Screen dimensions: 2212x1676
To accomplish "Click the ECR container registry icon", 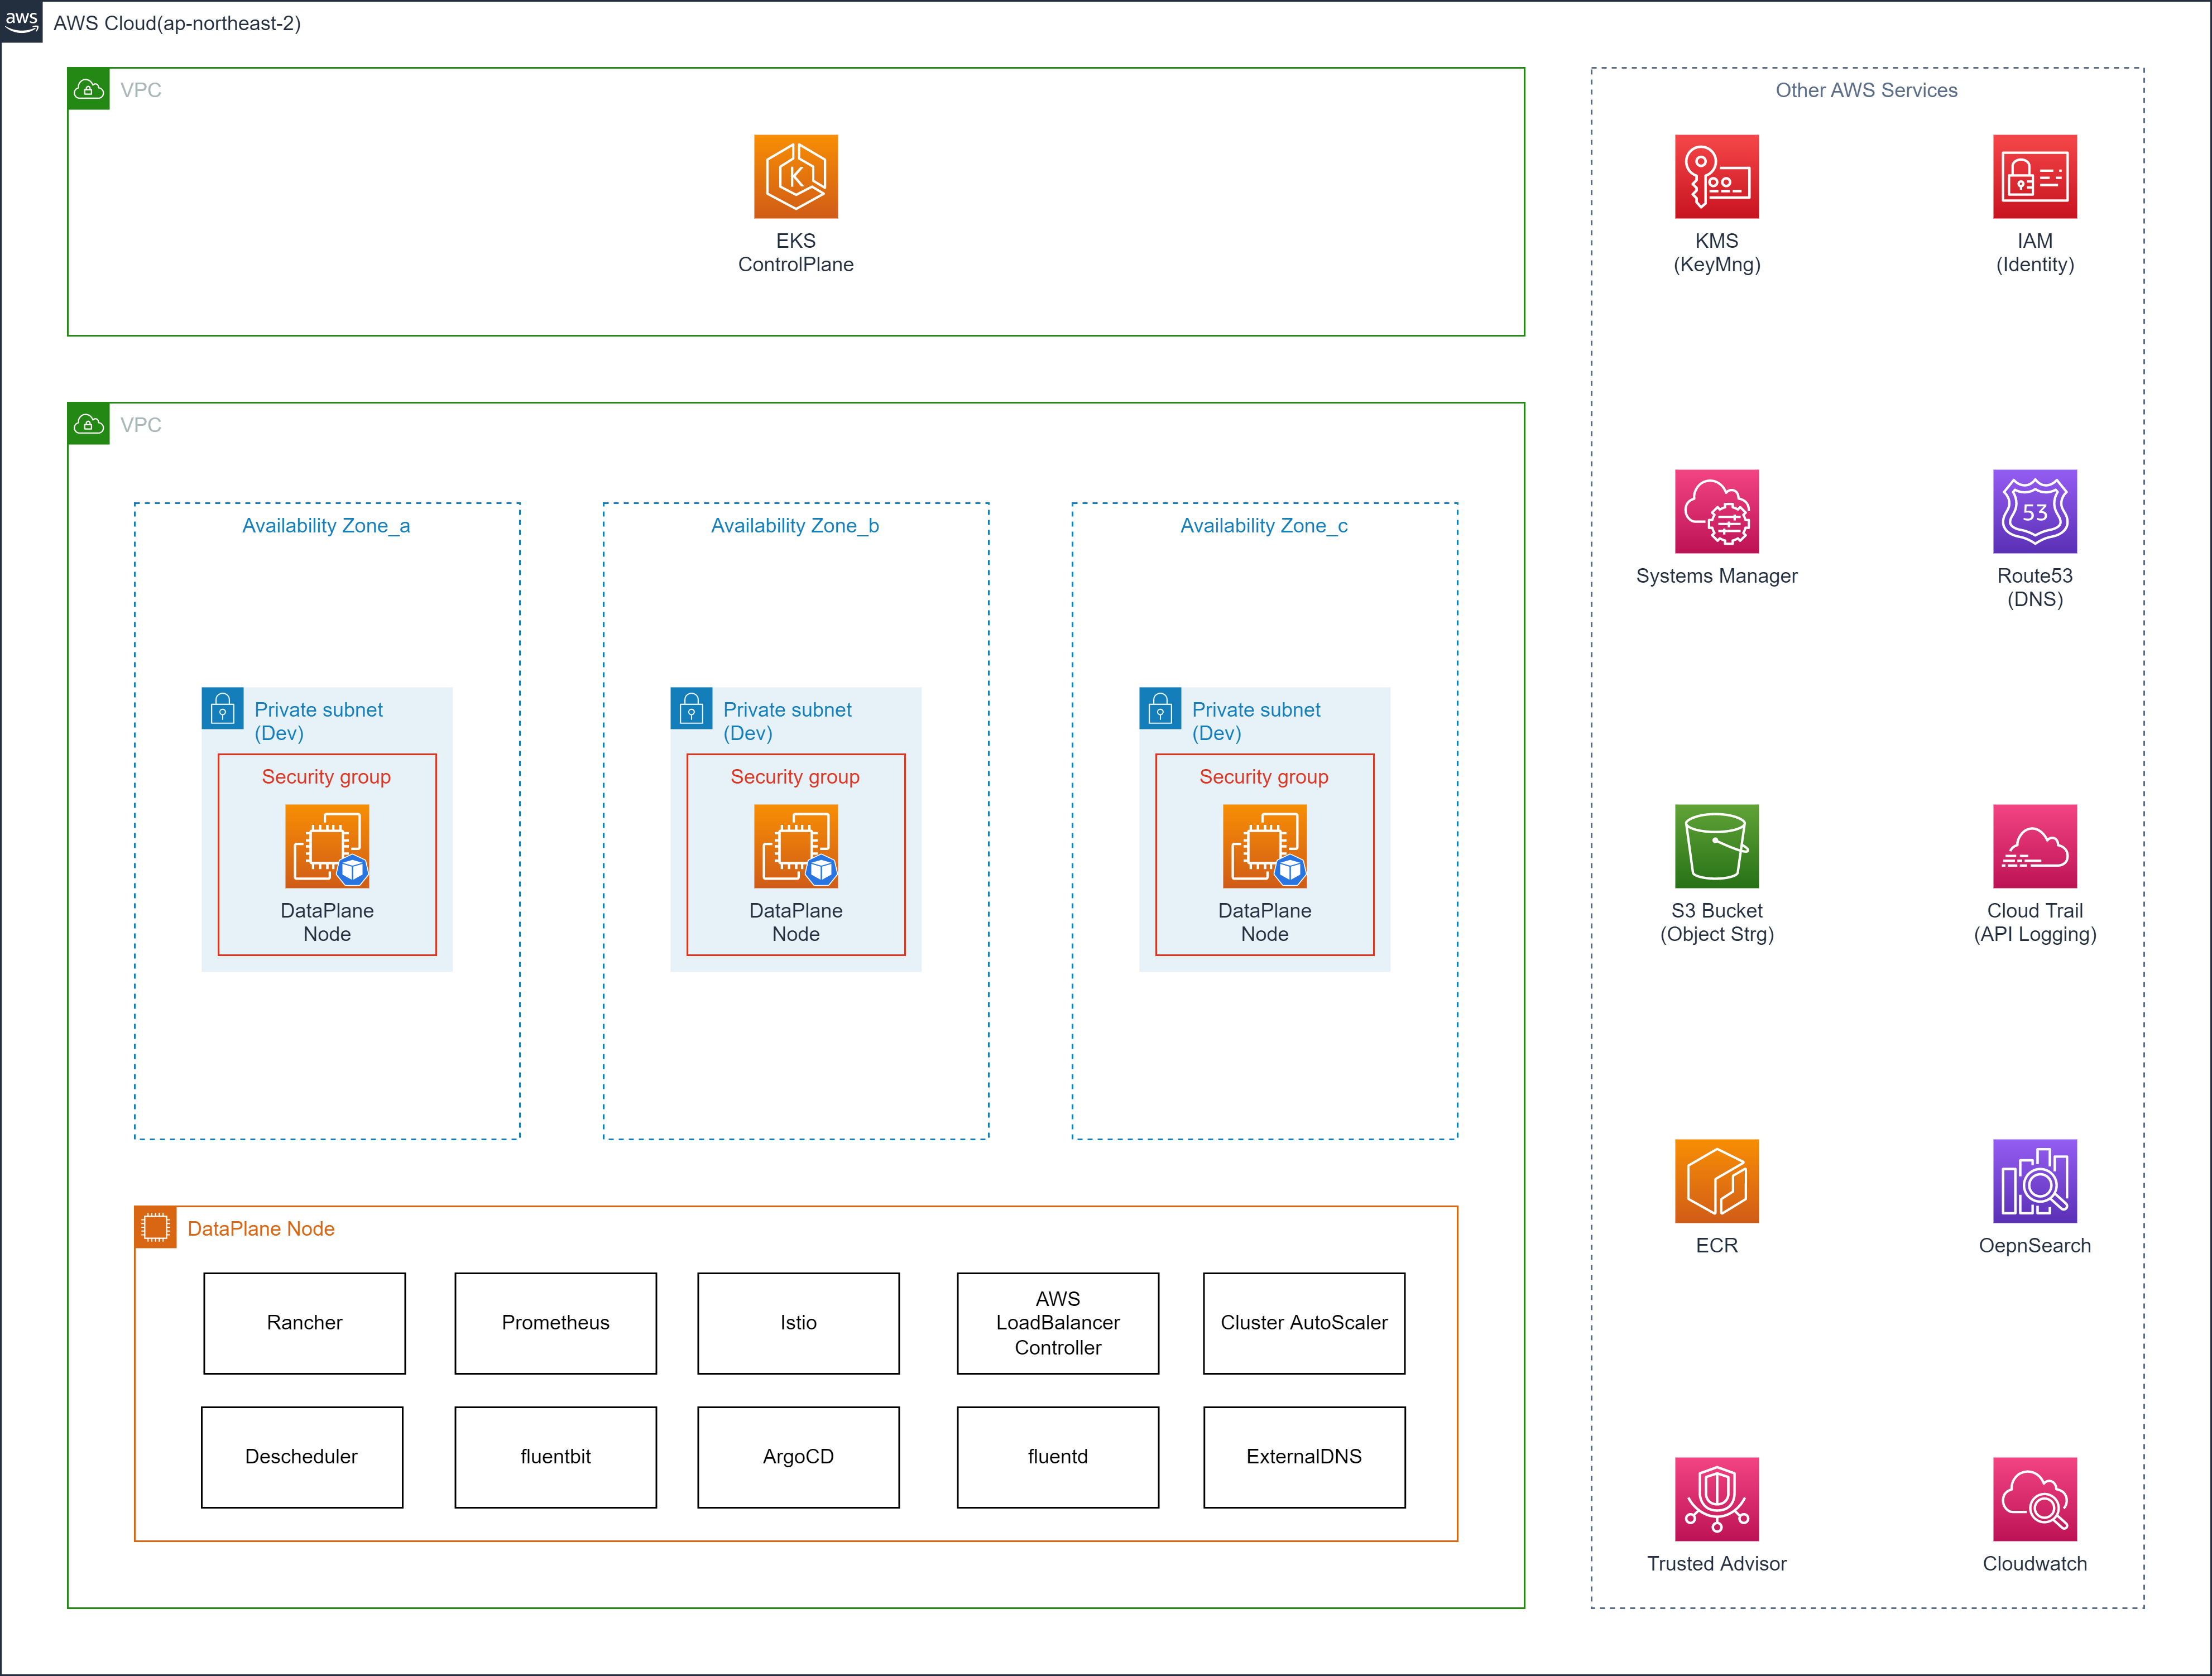I will [1717, 1181].
